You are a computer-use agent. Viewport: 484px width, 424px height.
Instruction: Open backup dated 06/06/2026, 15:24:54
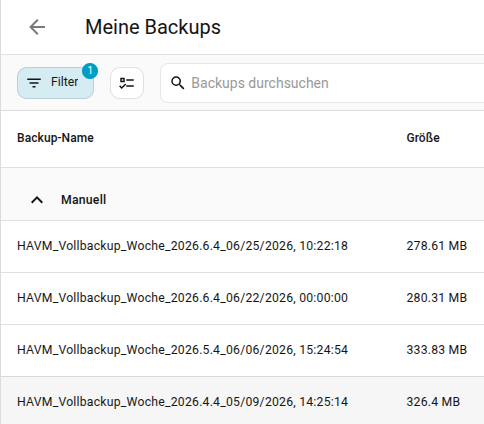(x=182, y=350)
